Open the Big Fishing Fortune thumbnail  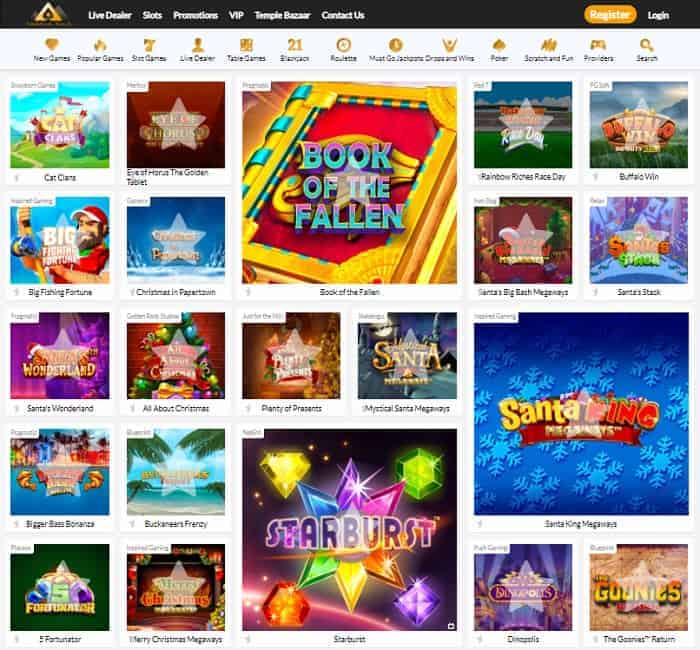[60, 240]
